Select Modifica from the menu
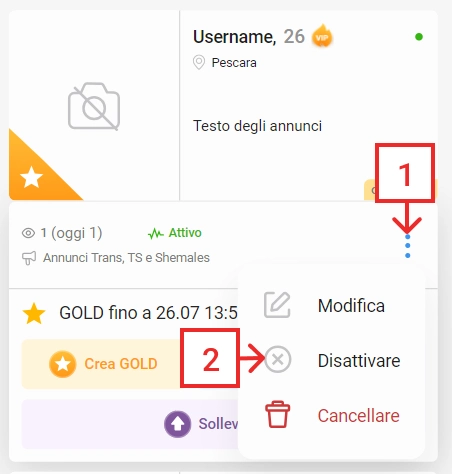 point(351,305)
